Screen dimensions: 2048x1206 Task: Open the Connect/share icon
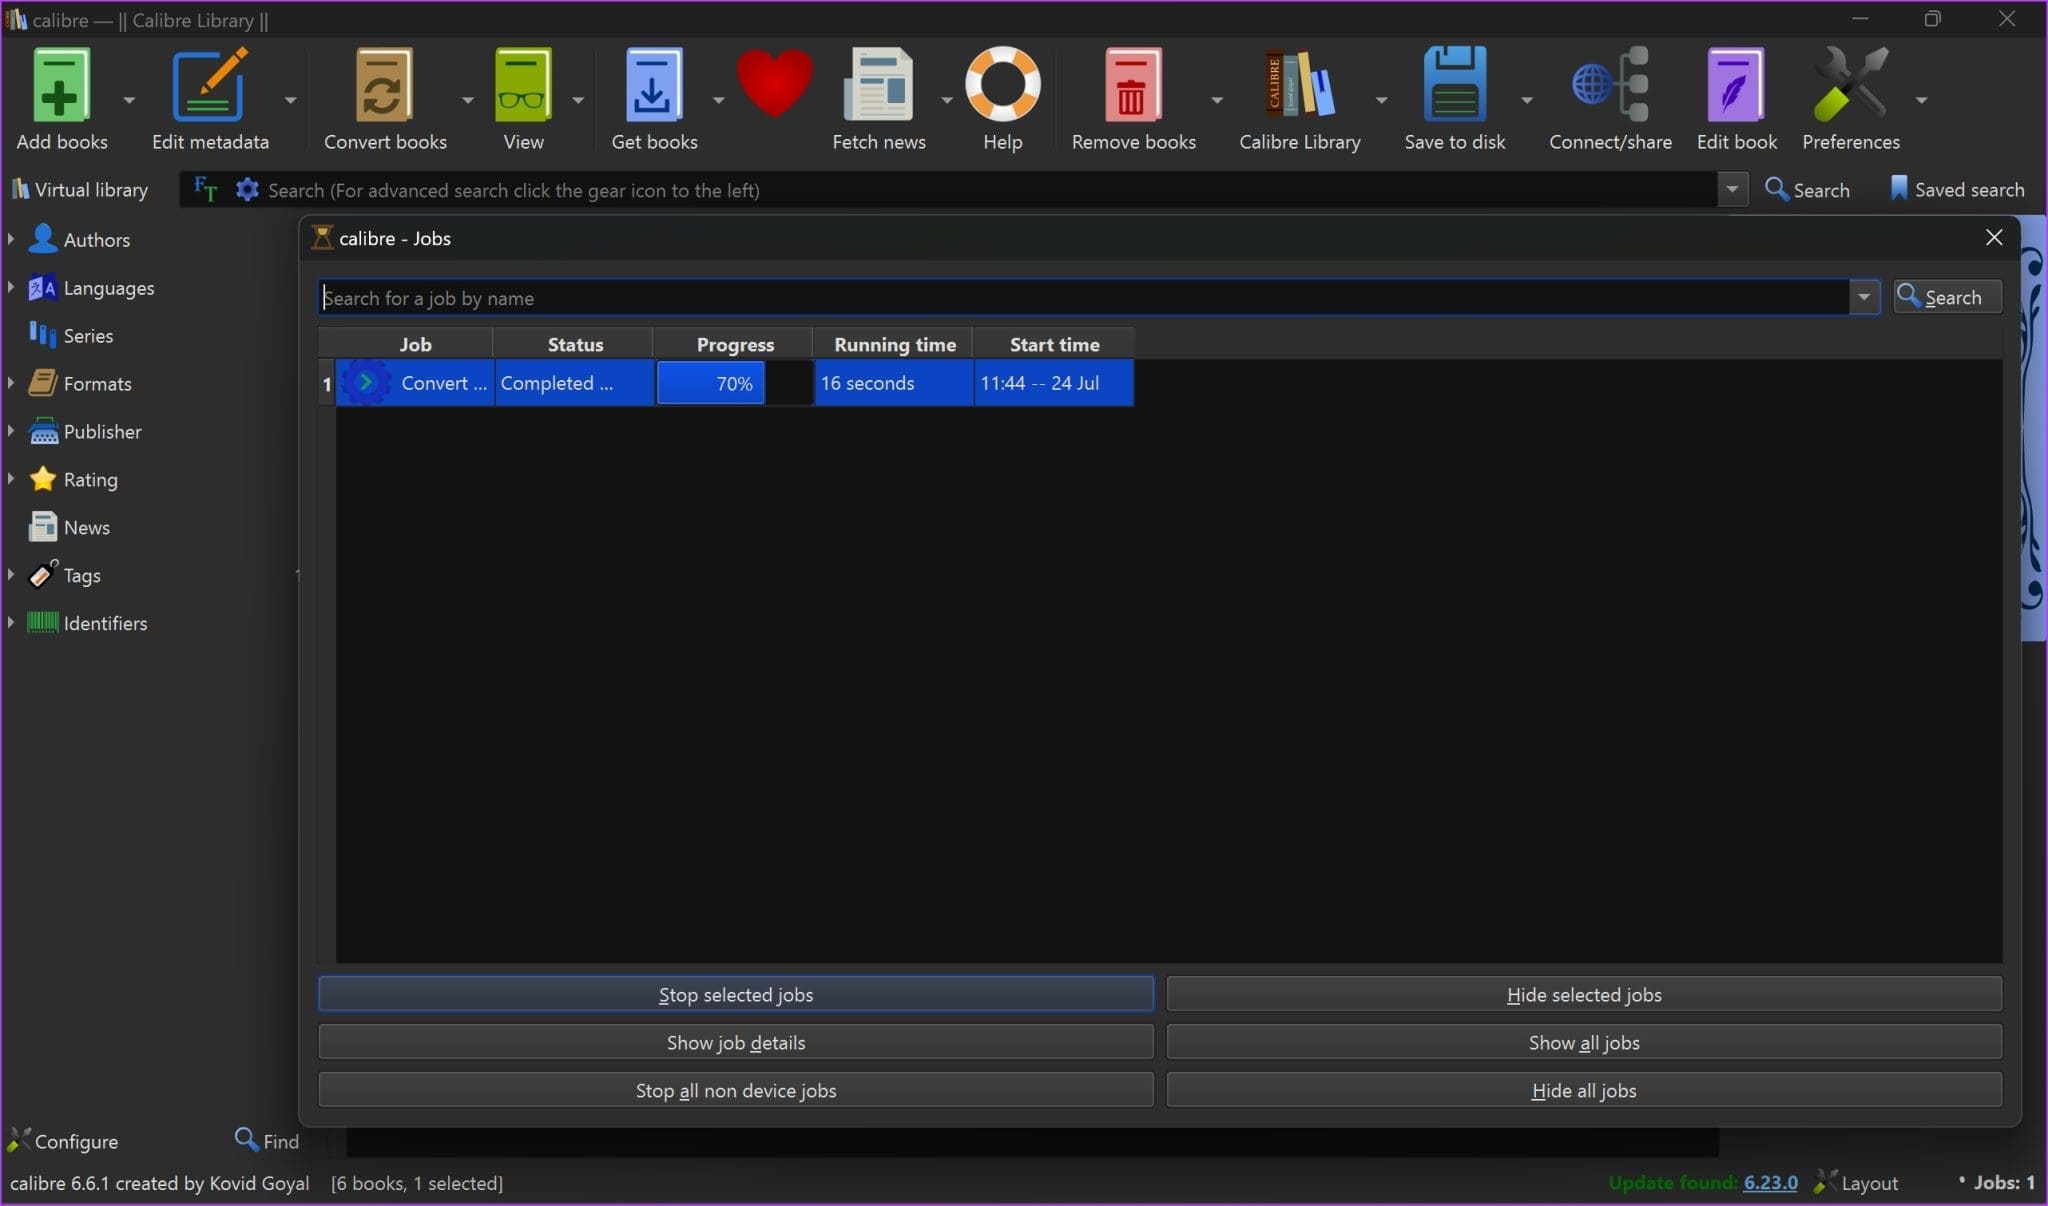[1610, 86]
